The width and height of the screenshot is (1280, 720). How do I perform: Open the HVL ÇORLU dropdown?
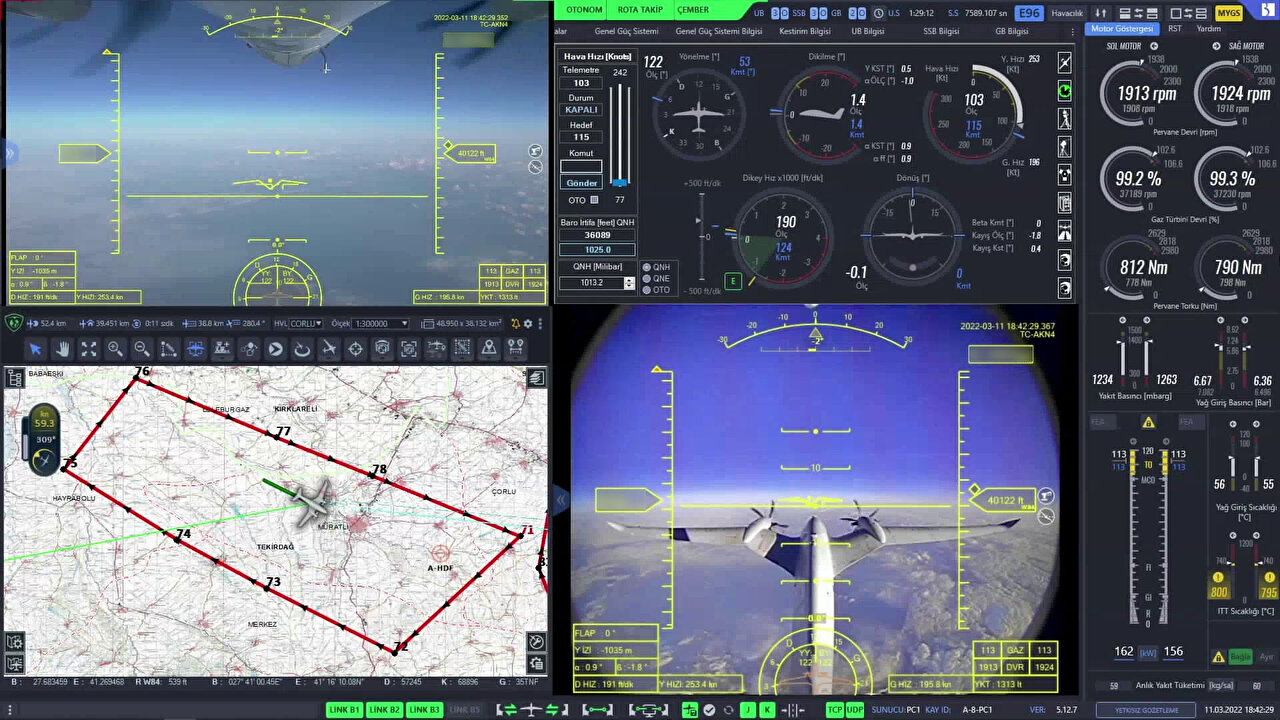pos(306,323)
